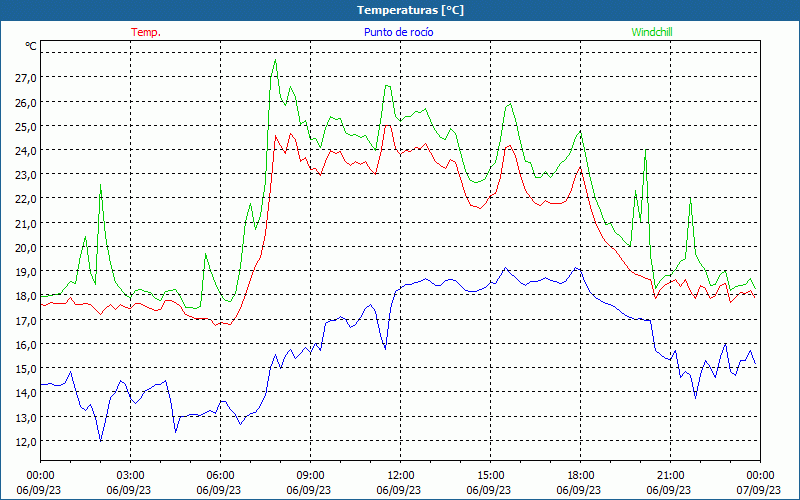
Task: Click the 12:00 time axis label
Action: point(401,476)
